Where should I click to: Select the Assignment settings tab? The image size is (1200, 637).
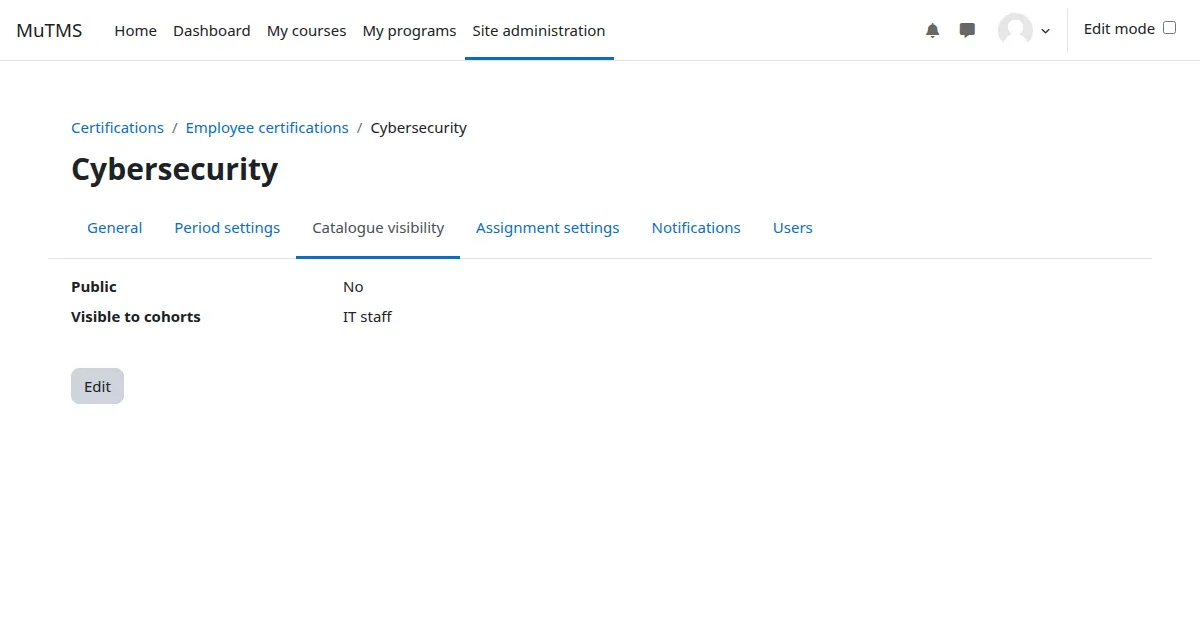click(x=547, y=228)
